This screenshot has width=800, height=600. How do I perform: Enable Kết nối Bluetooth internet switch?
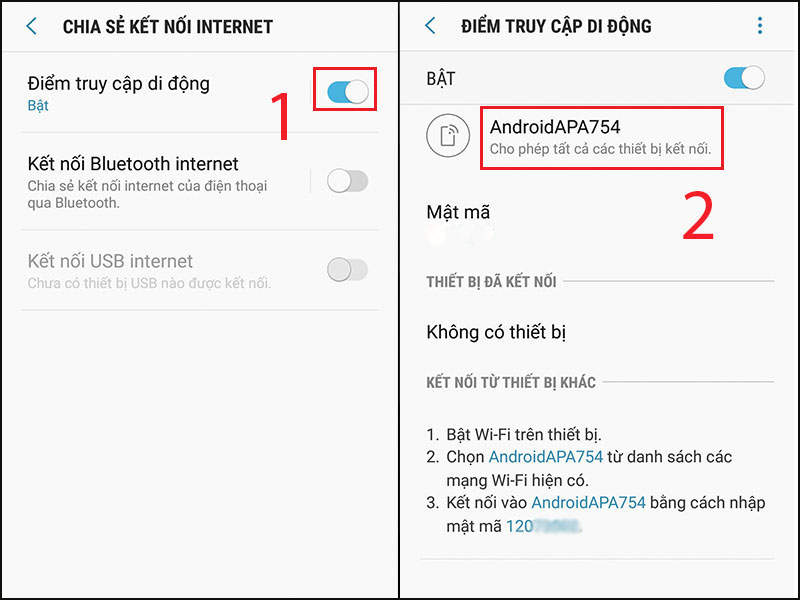(347, 181)
